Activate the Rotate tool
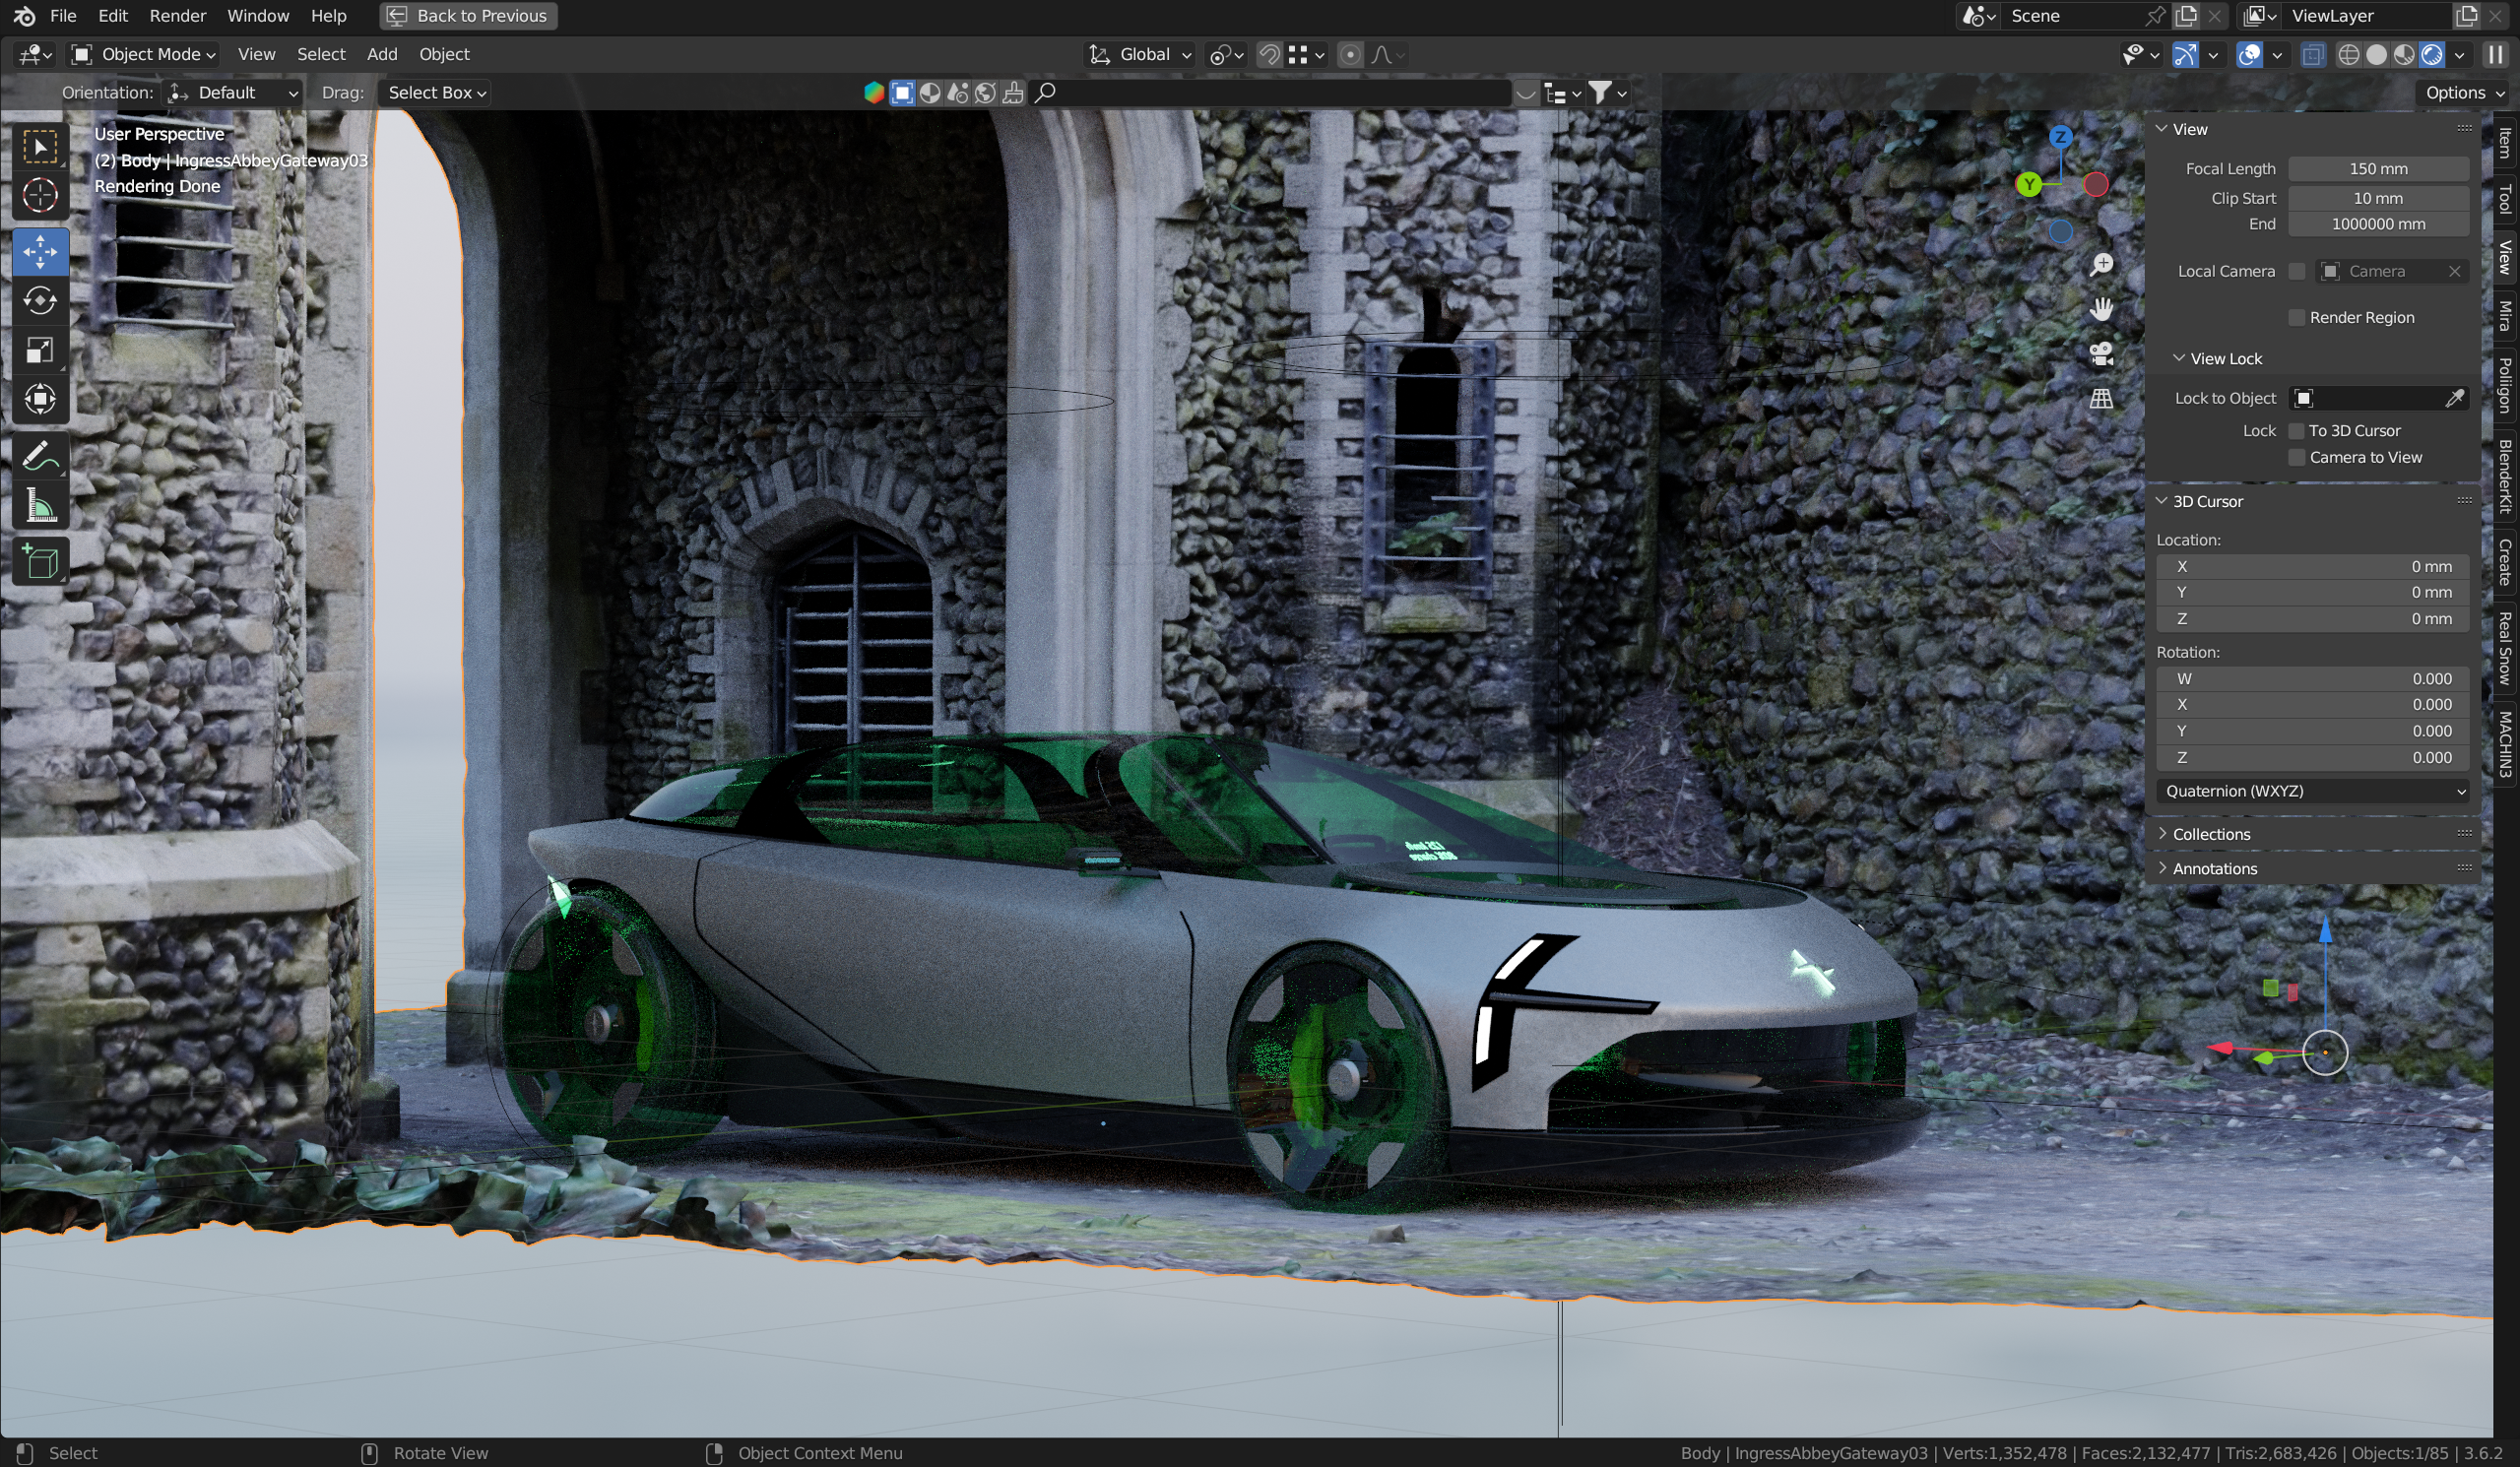2520x1467 pixels. tap(40, 300)
